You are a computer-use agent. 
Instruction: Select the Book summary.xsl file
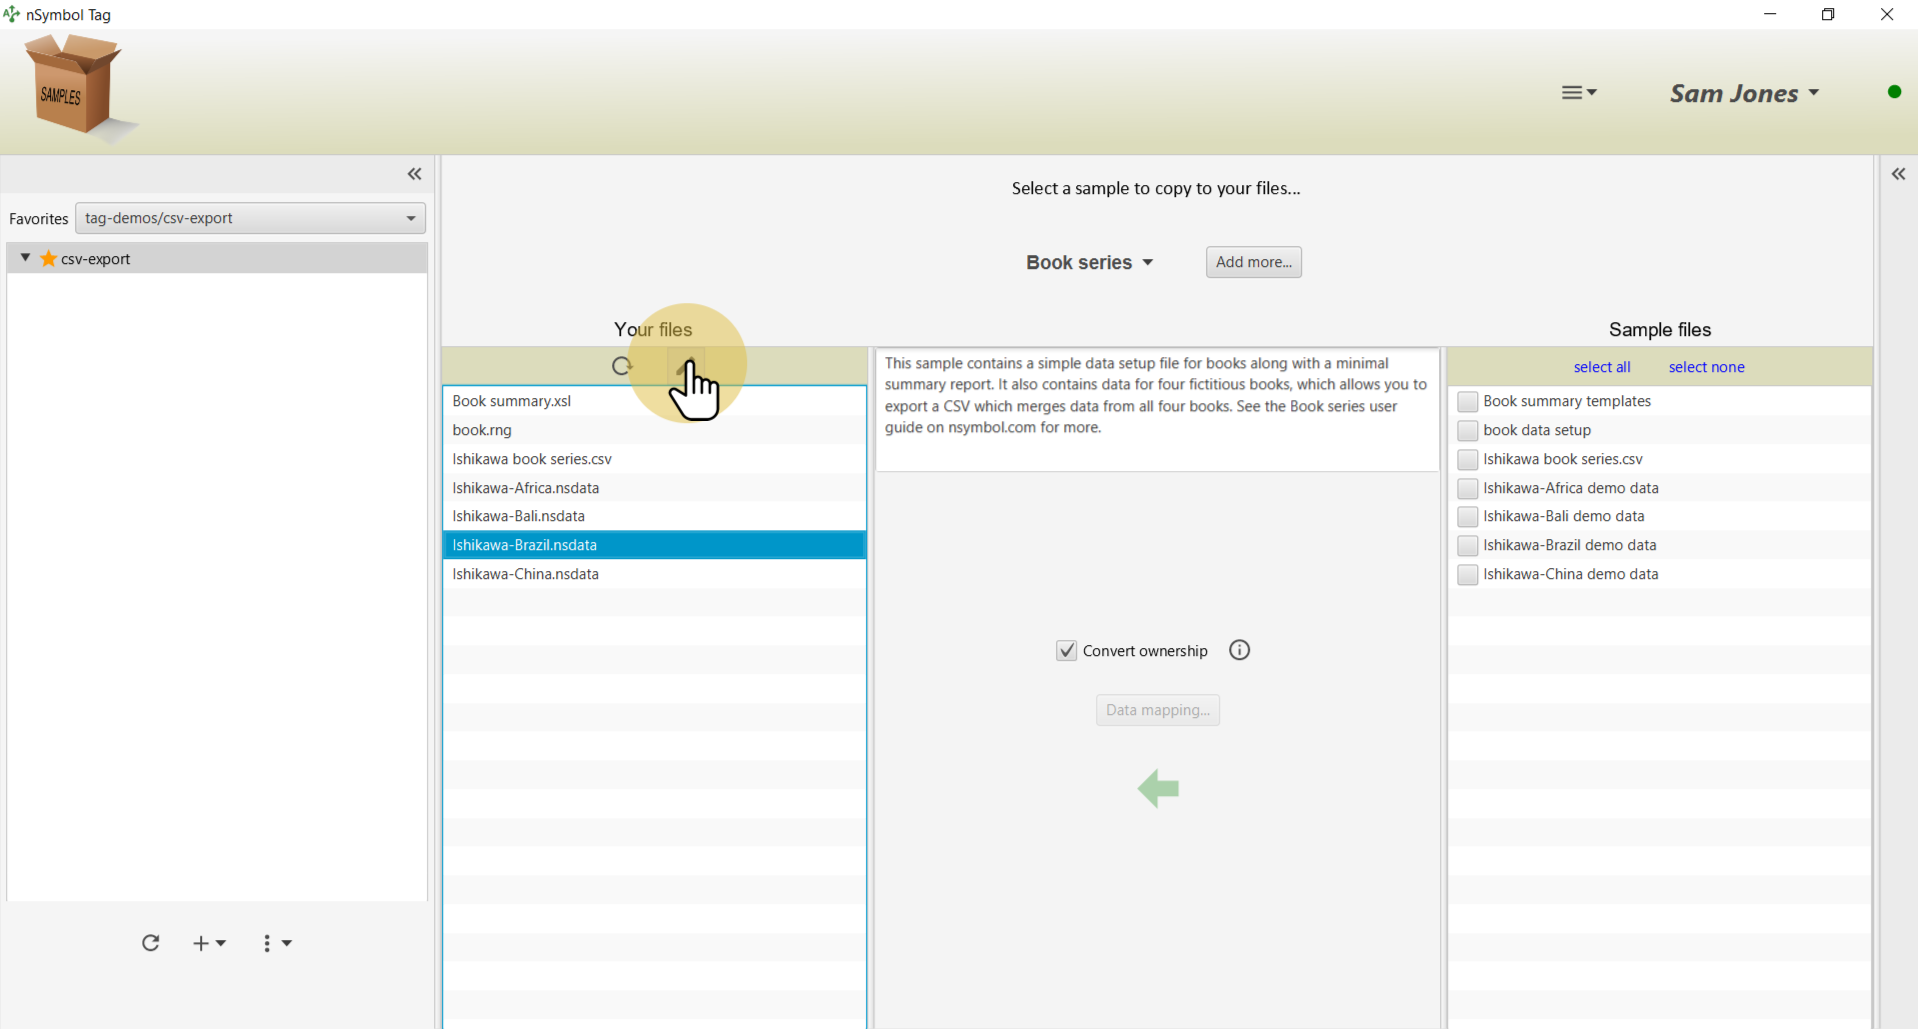click(654, 401)
